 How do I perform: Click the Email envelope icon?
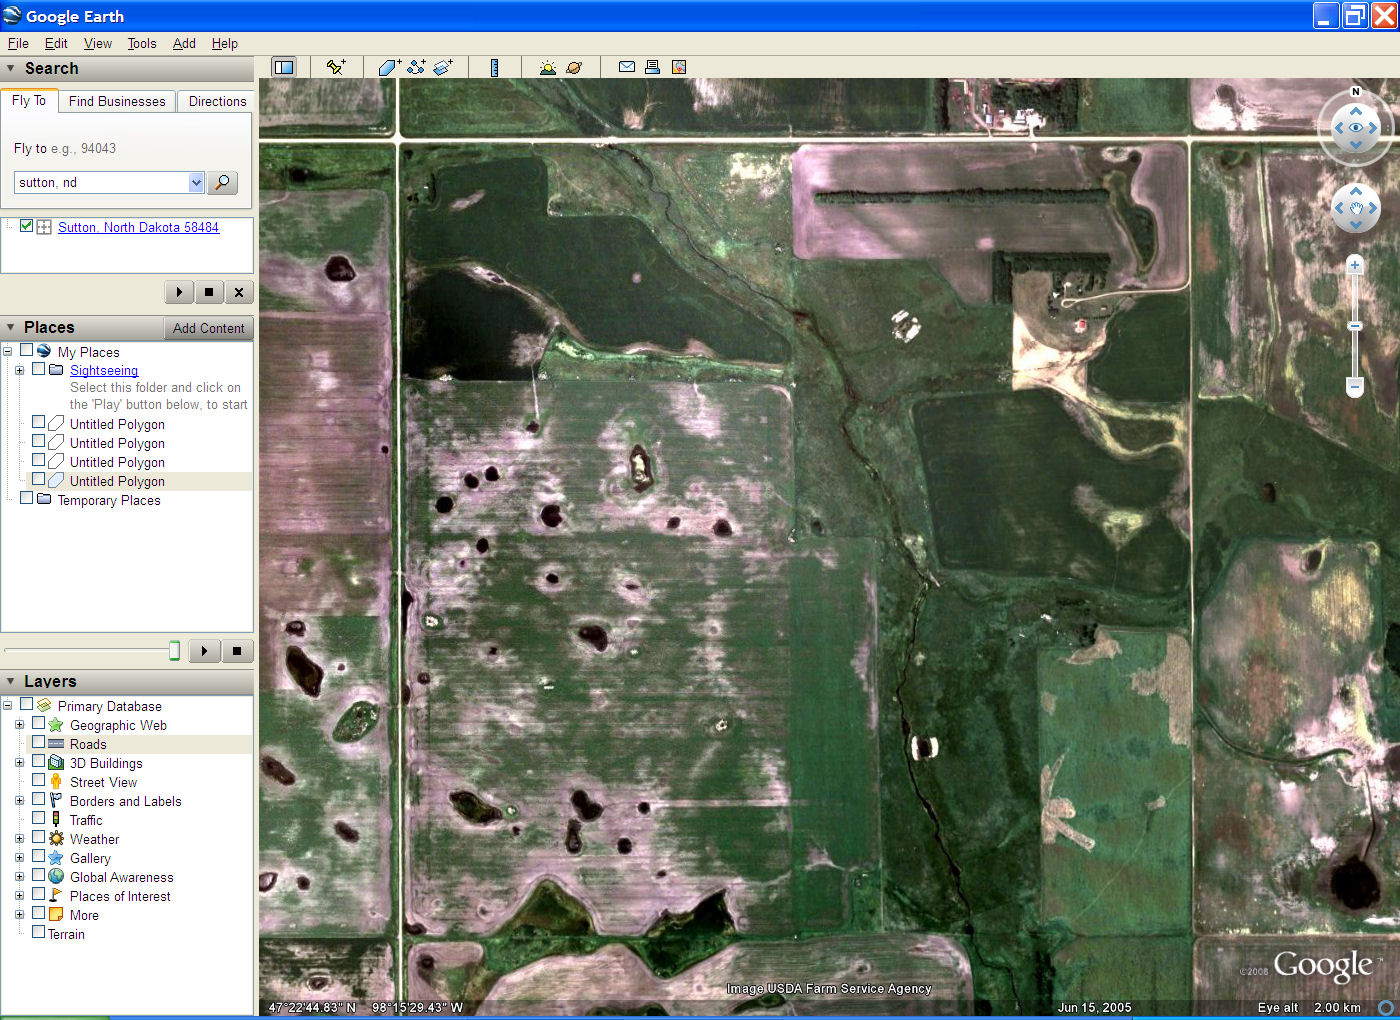click(627, 67)
